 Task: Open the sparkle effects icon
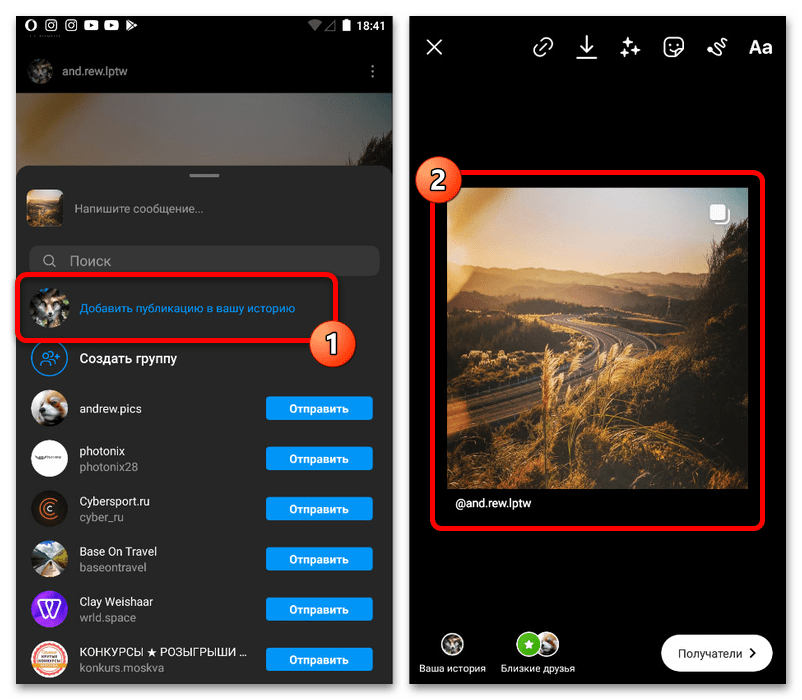630,47
